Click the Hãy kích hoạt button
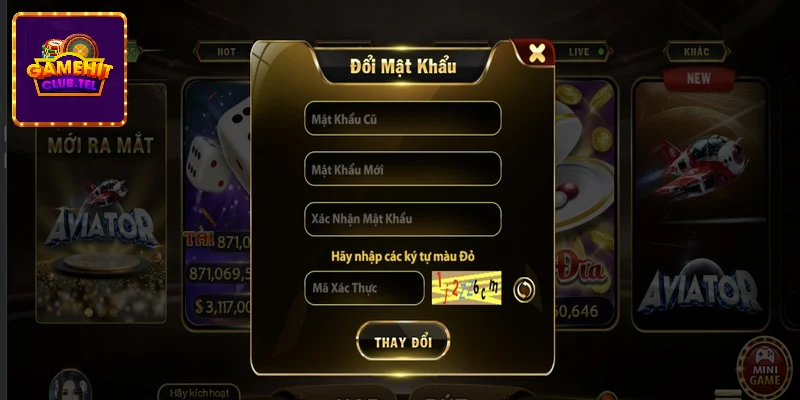The image size is (800, 400). (x=199, y=392)
